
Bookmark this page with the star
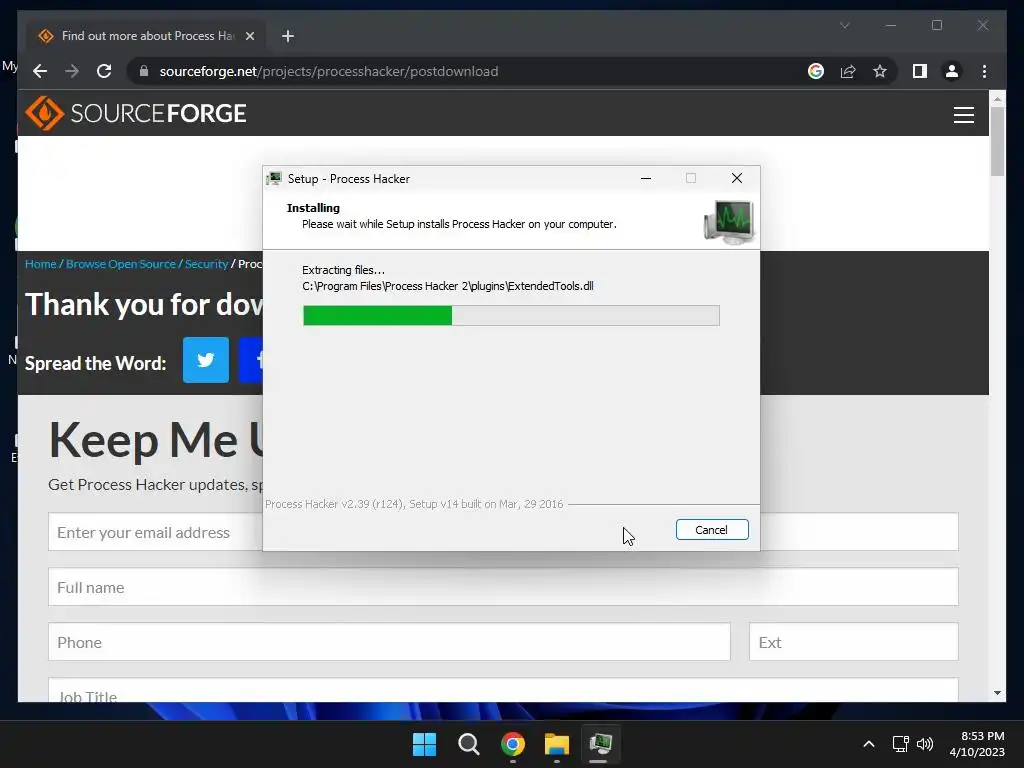click(880, 71)
